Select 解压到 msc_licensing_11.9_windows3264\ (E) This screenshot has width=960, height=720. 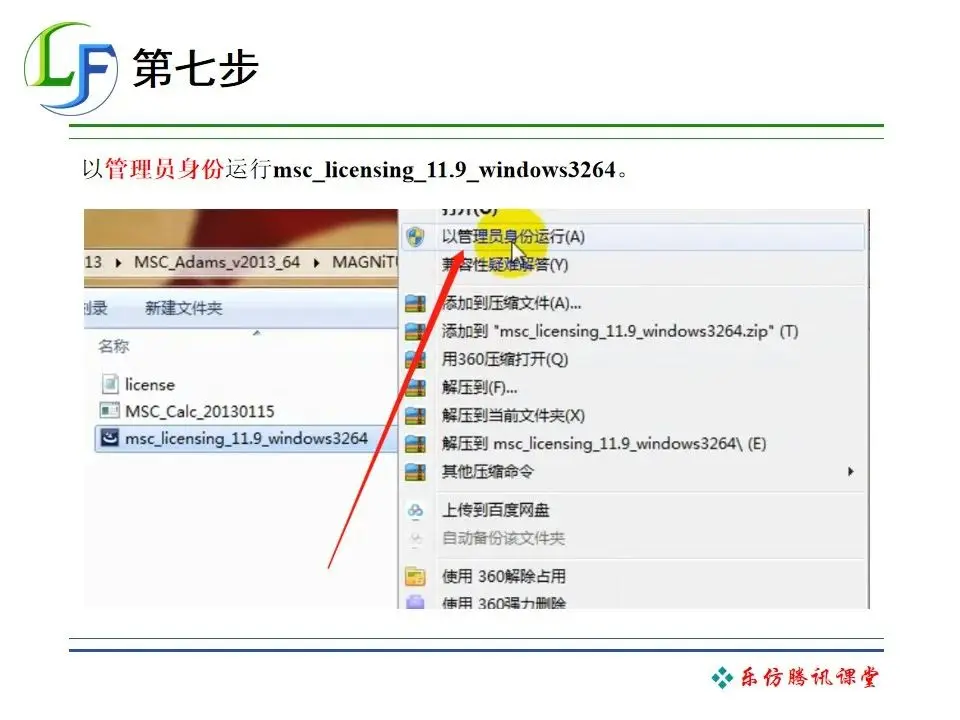click(604, 444)
